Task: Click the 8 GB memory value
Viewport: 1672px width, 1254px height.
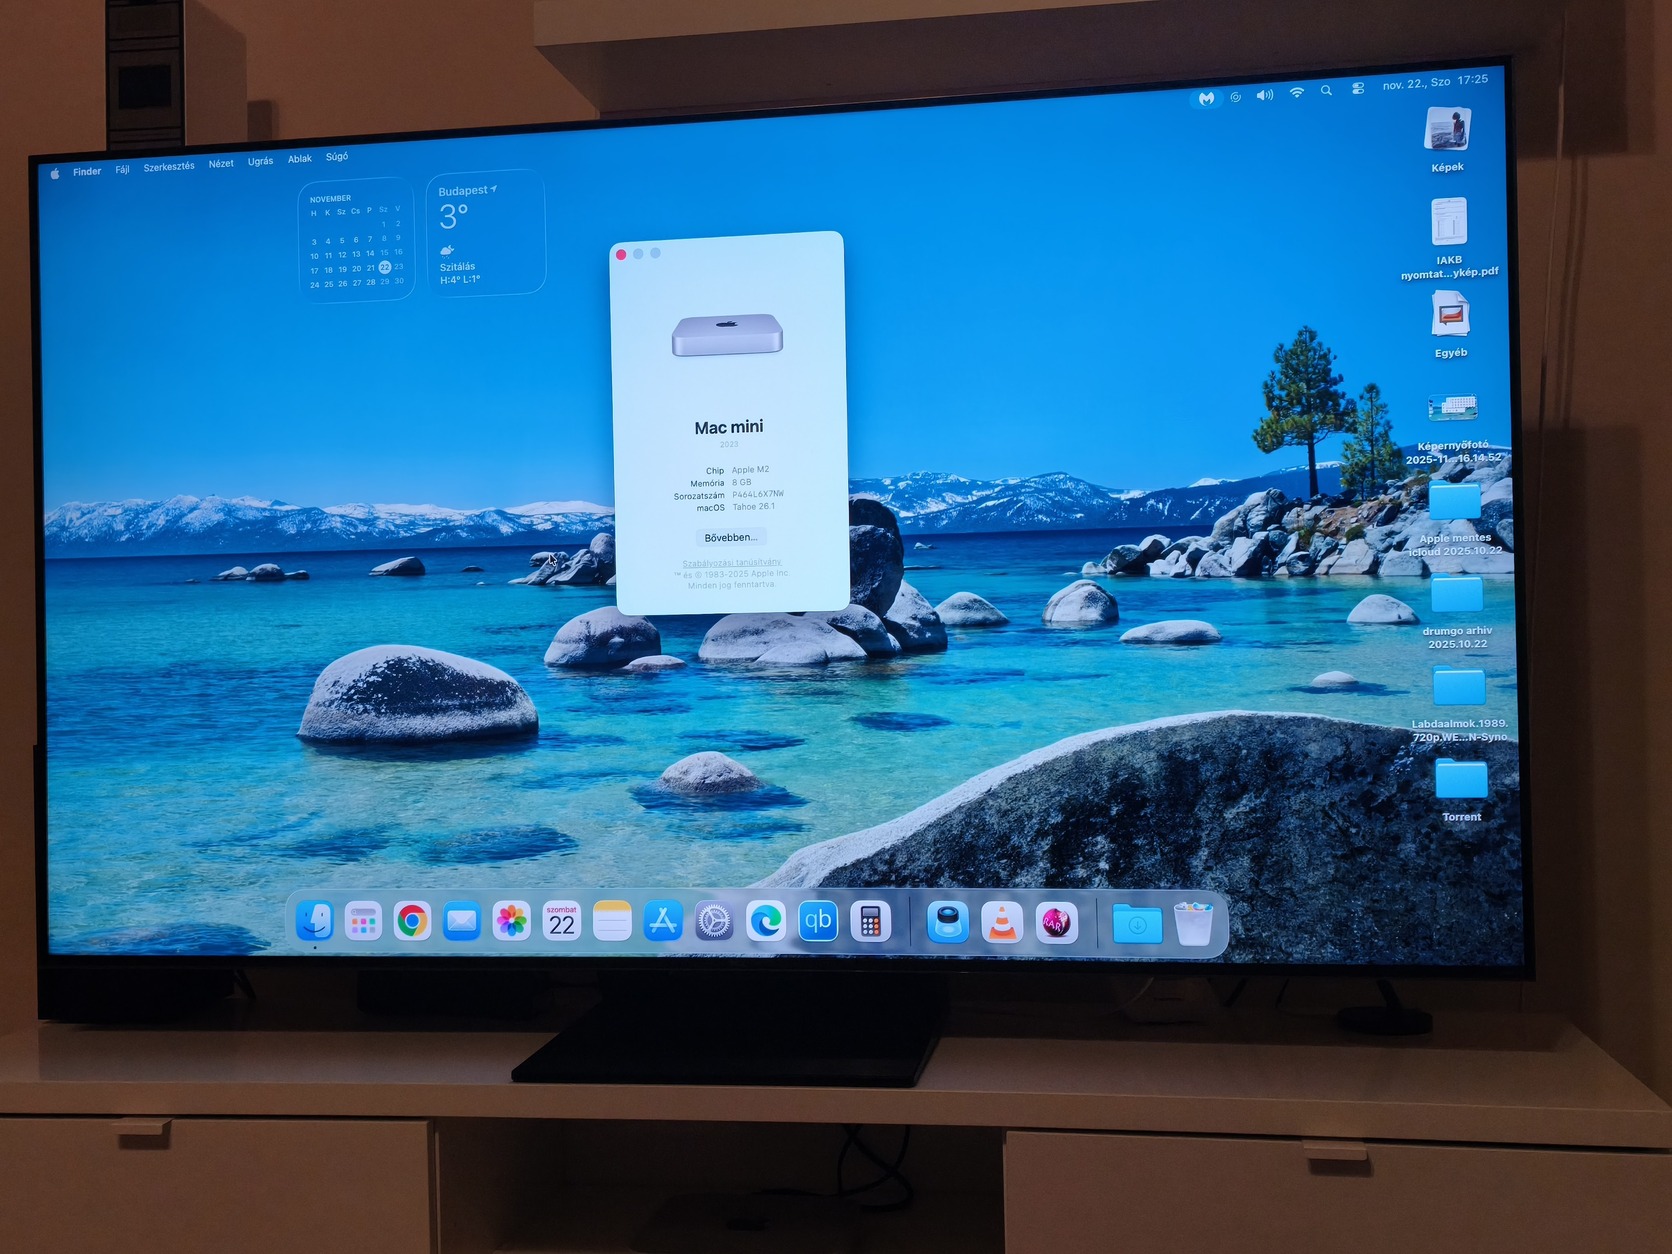Action: [741, 482]
